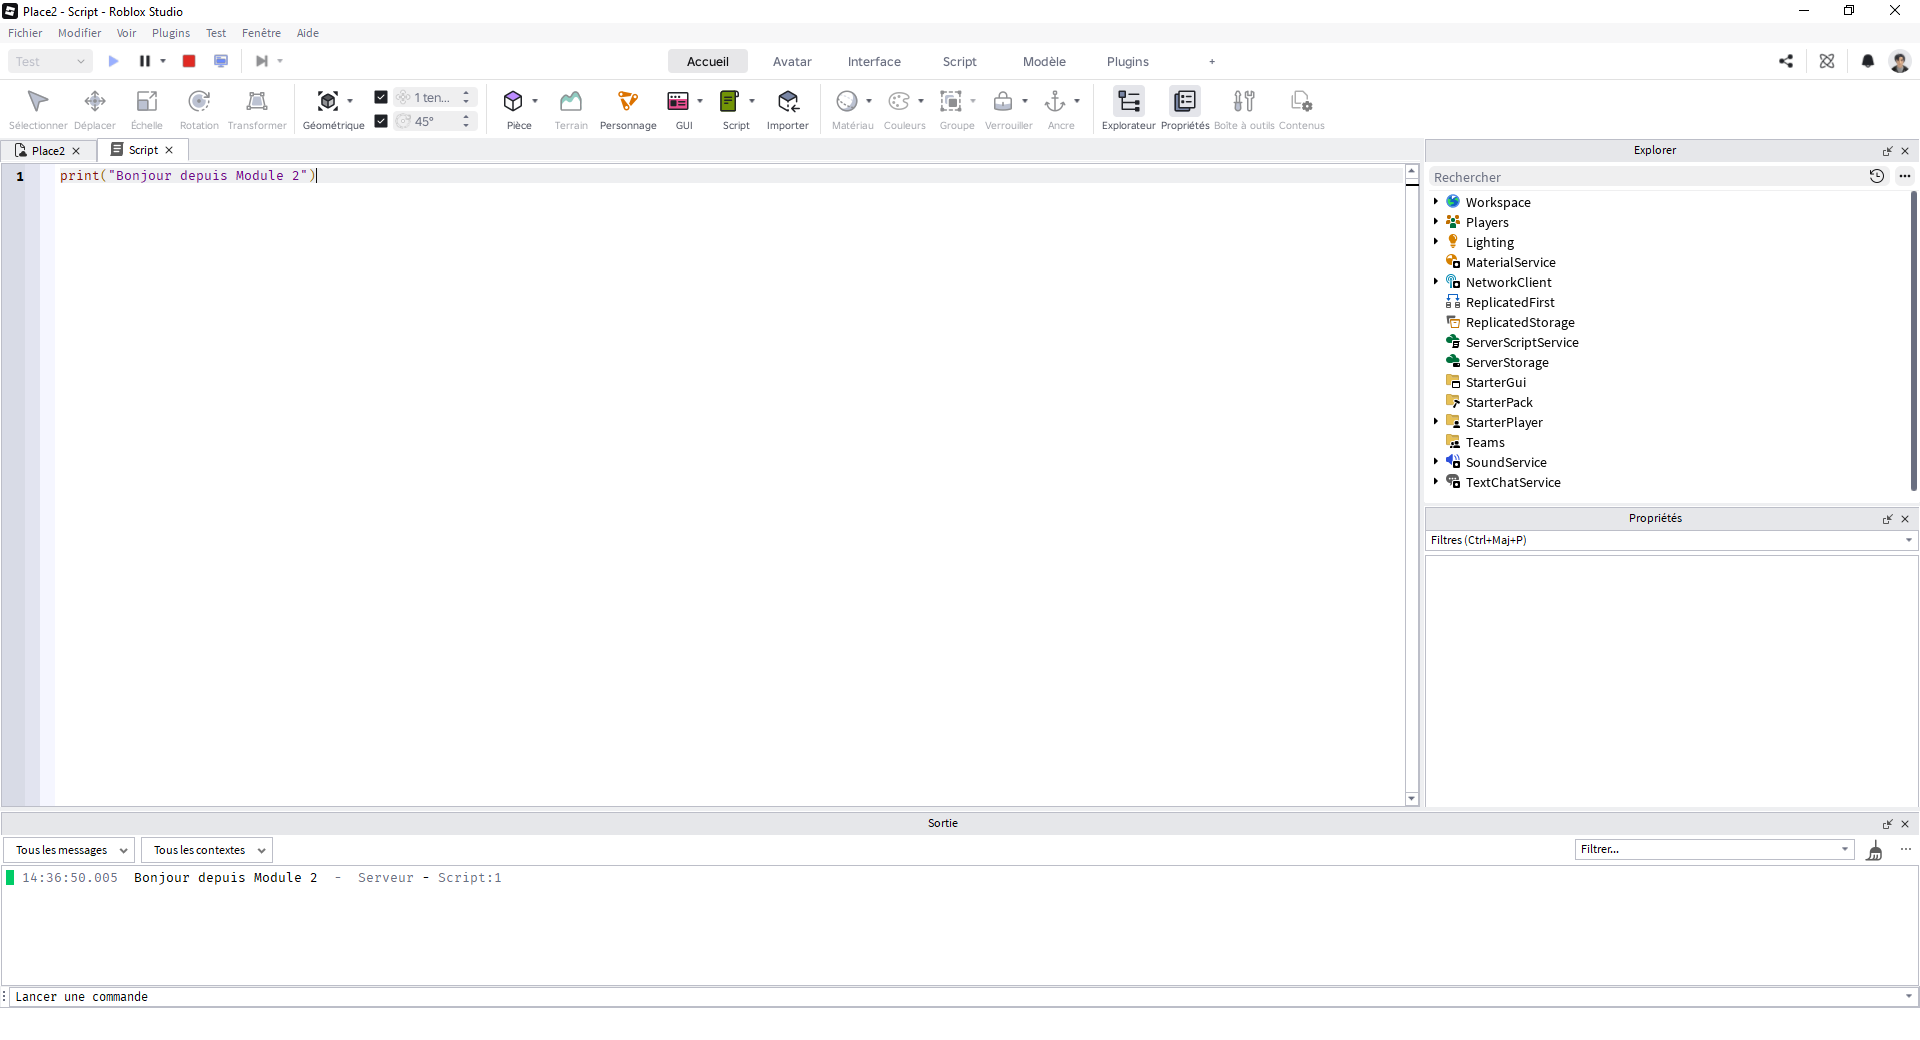Click the Importer 3D icon

(788, 101)
